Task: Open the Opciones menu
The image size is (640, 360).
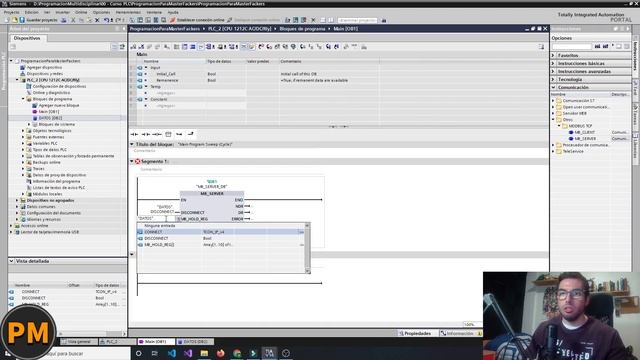Action: pyautogui.click(x=101, y=12)
